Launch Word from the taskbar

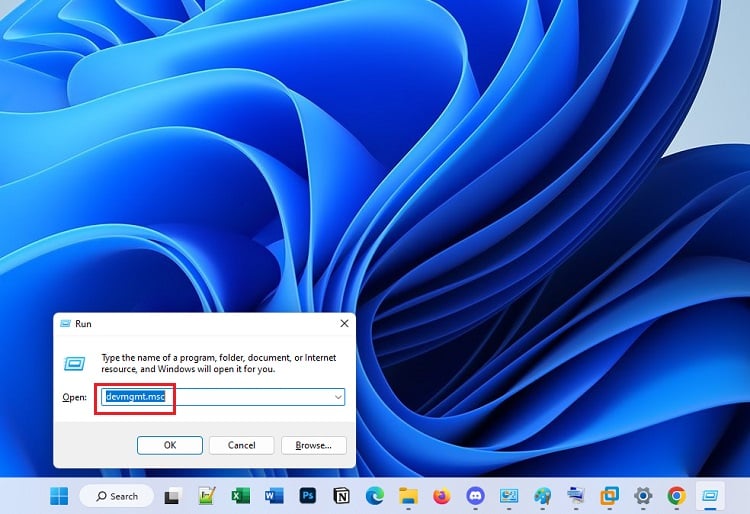274,496
